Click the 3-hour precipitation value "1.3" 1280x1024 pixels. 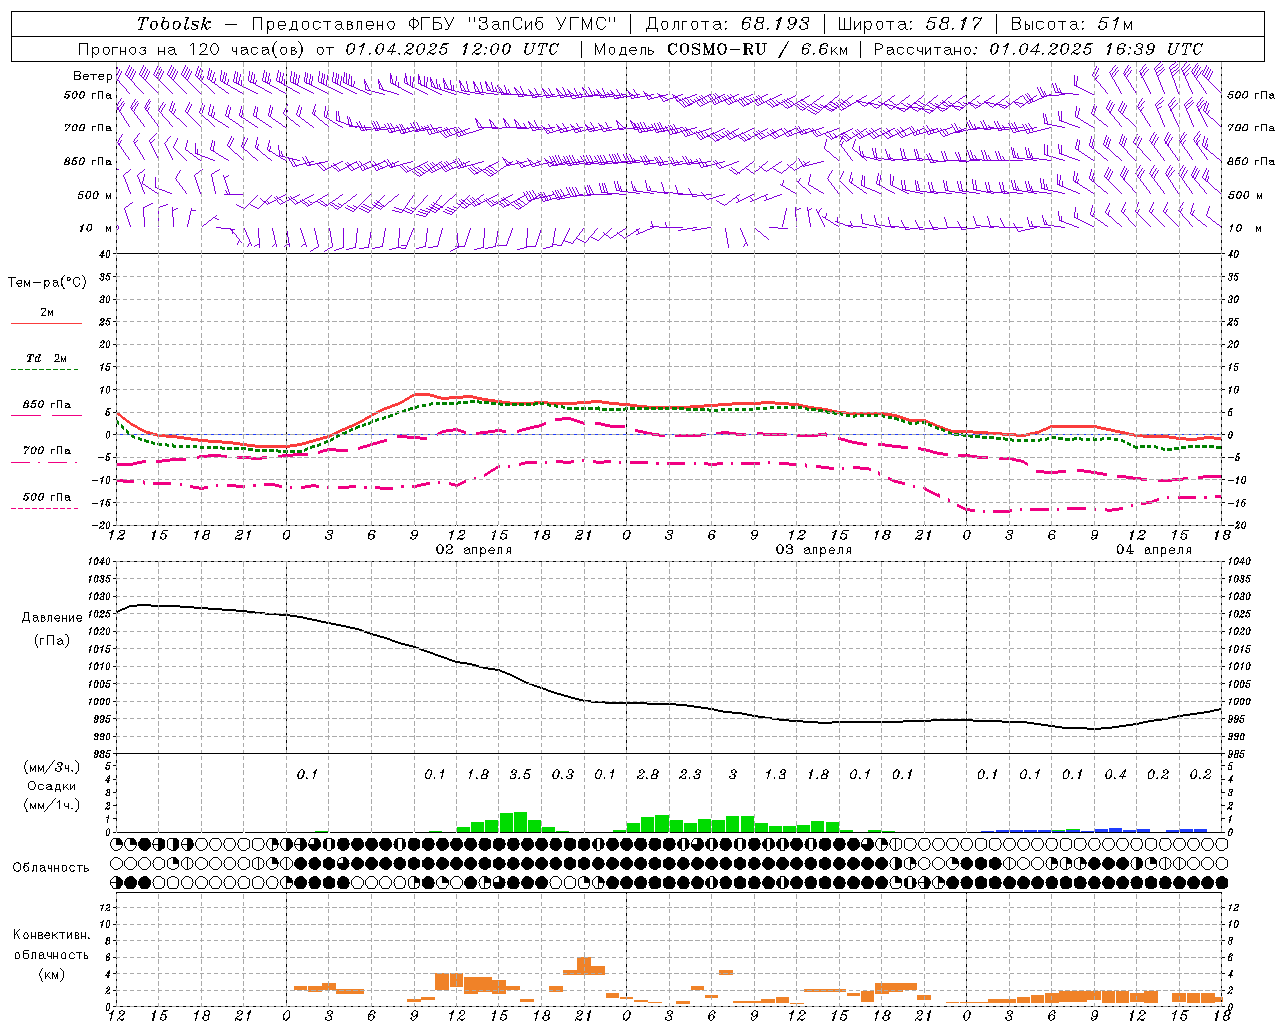click(x=775, y=775)
